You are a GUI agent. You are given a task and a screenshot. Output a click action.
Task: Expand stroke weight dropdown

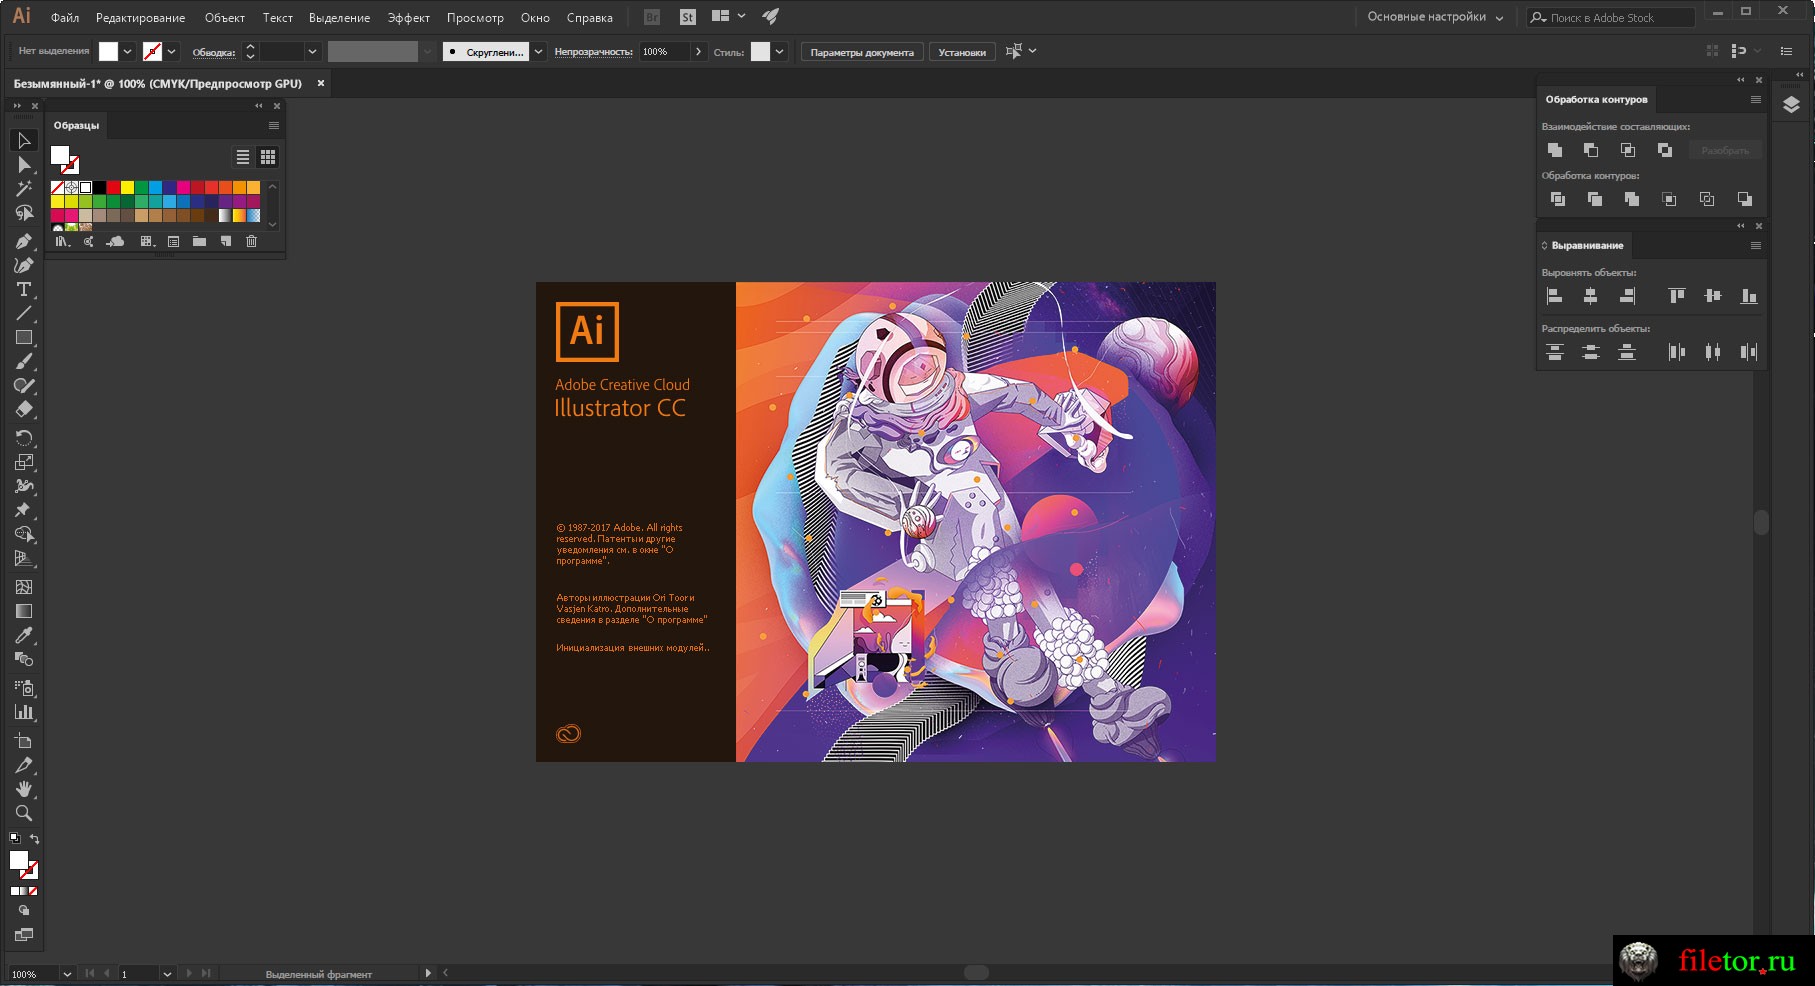click(312, 52)
